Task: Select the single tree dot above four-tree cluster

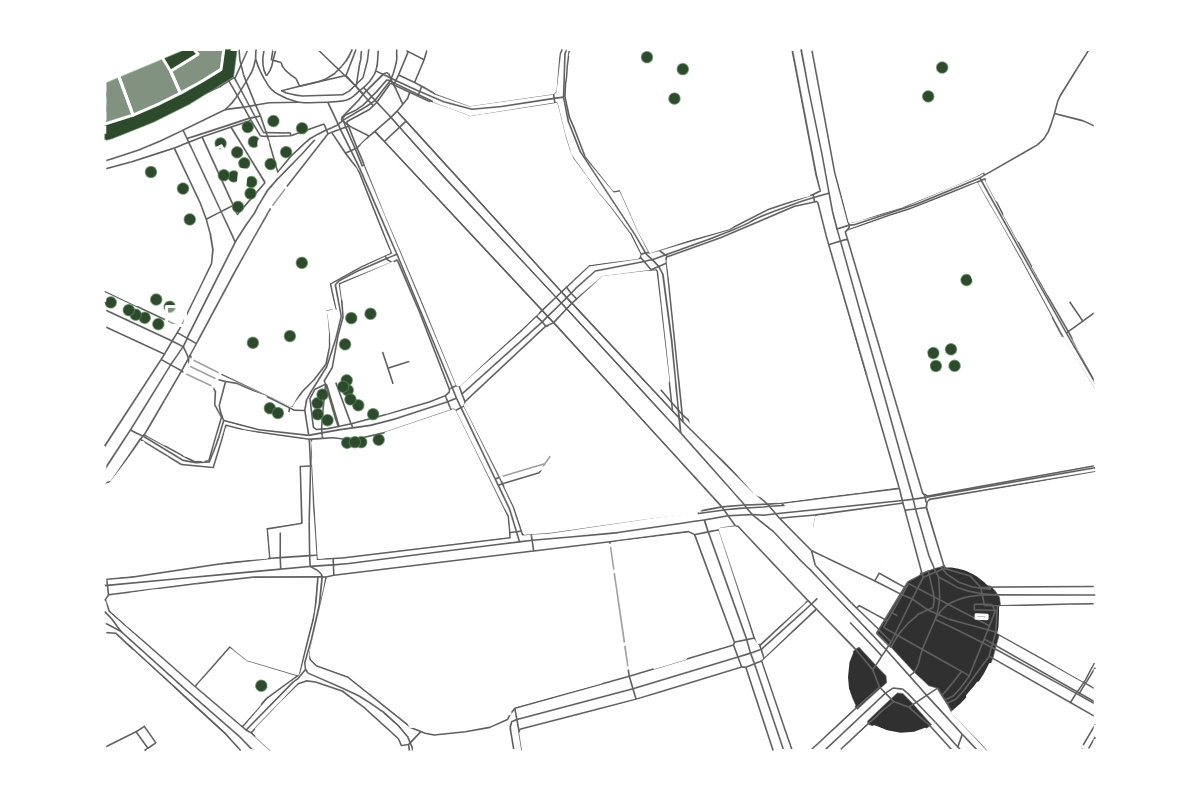Action: (x=966, y=280)
